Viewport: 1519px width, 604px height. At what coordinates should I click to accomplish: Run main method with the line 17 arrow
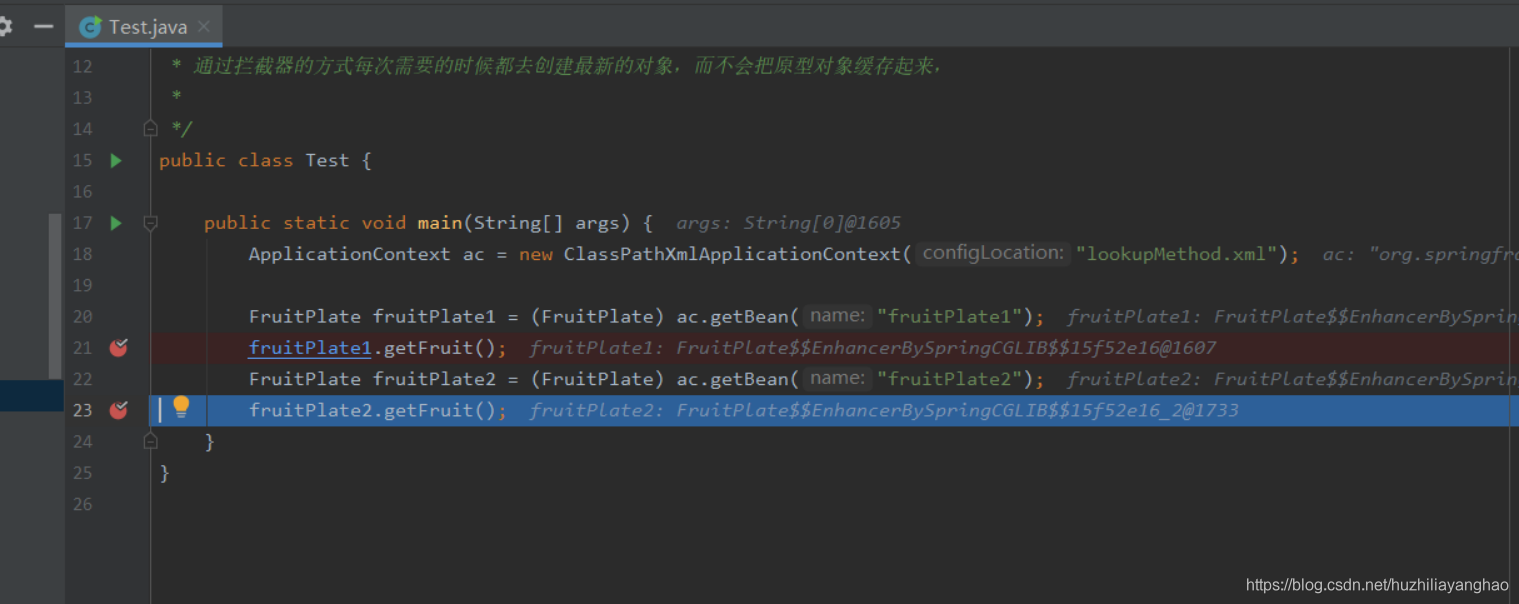(116, 223)
